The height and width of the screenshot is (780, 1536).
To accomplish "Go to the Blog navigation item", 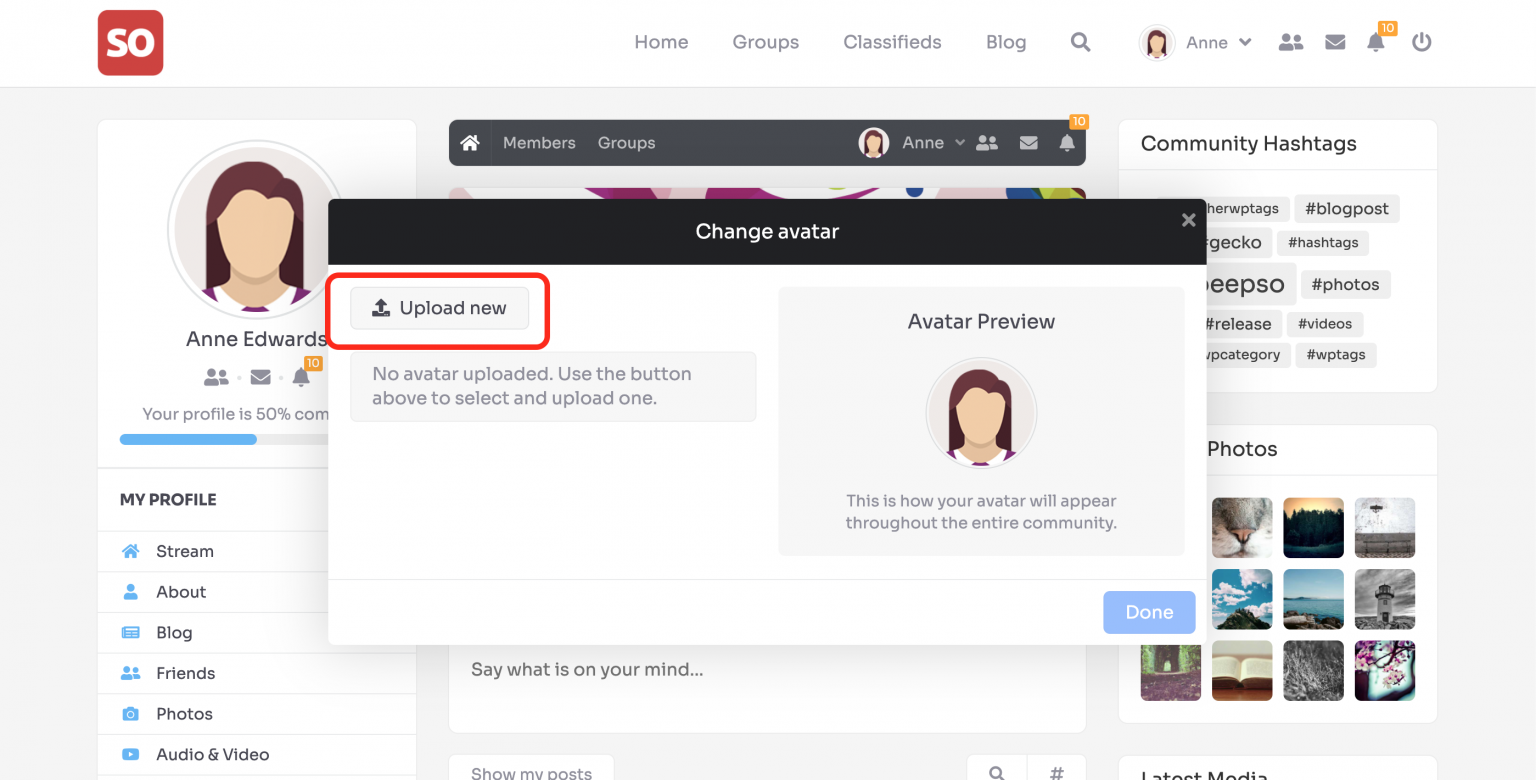I will point(1005,42).
